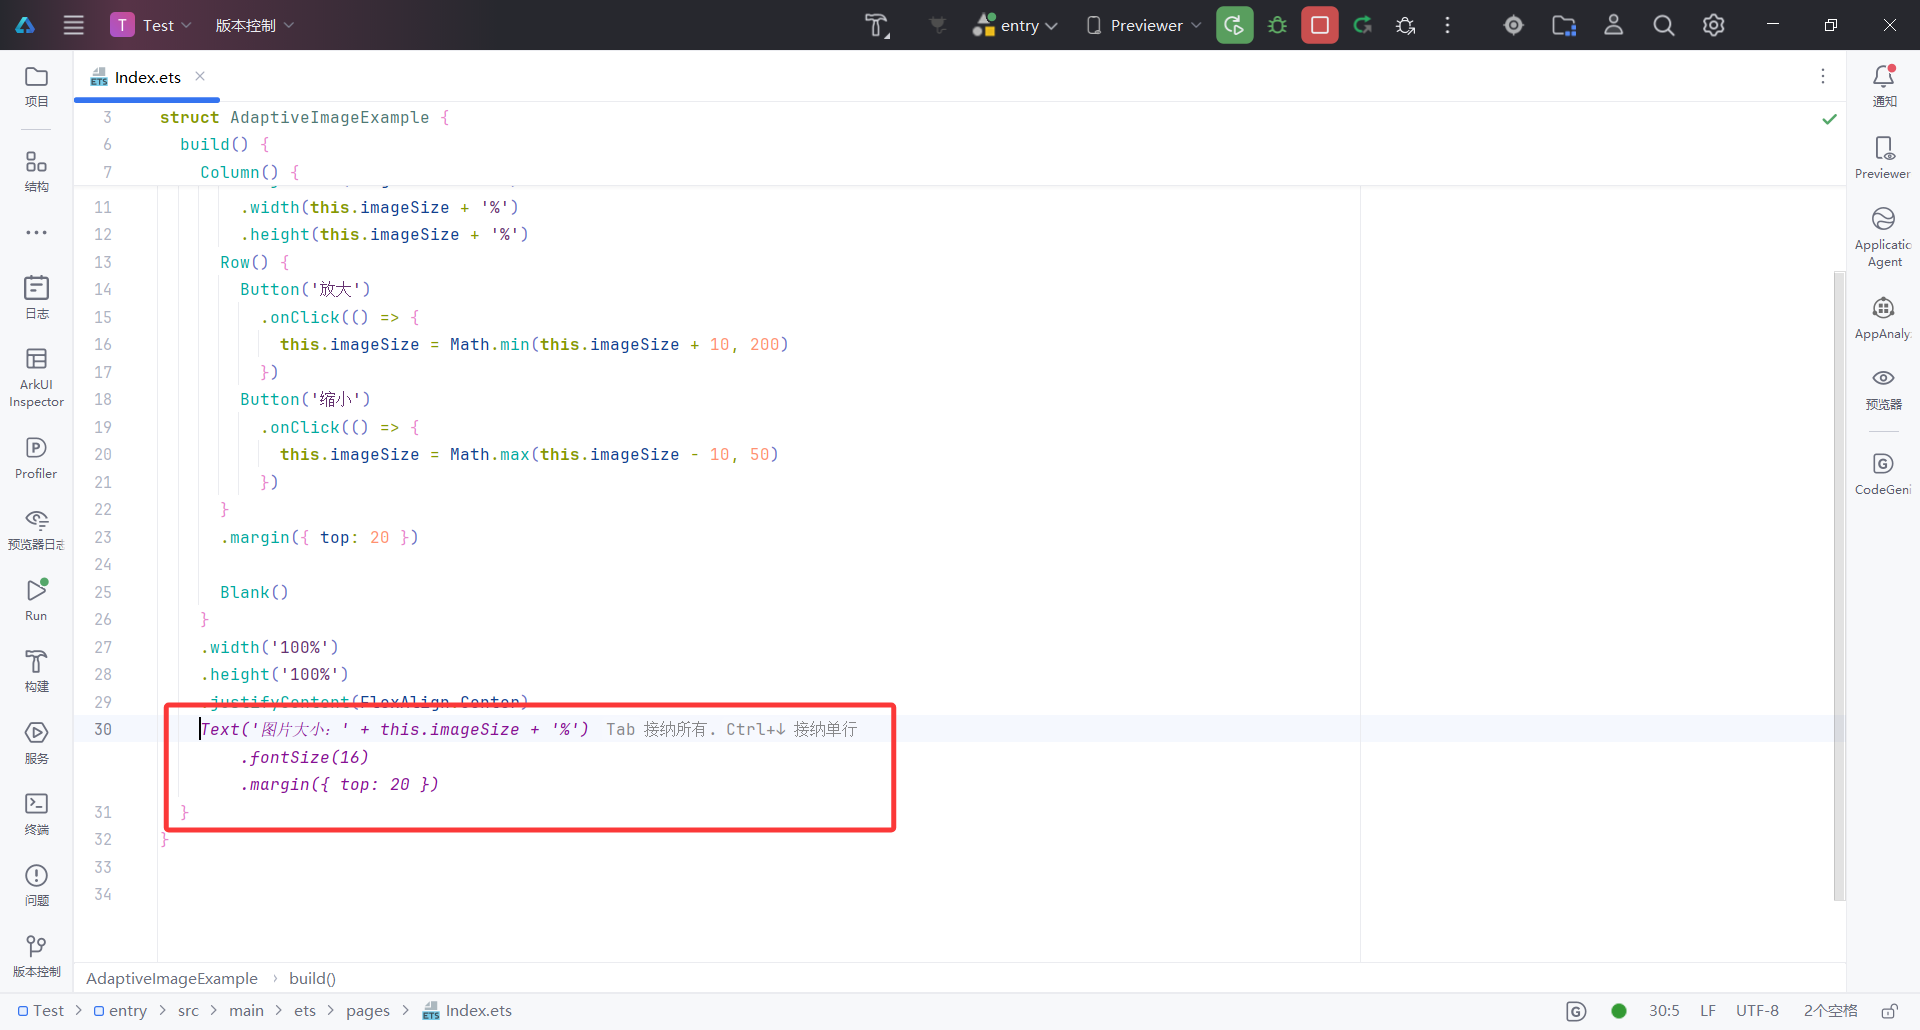Open the entry module selector

(1015, 25)
